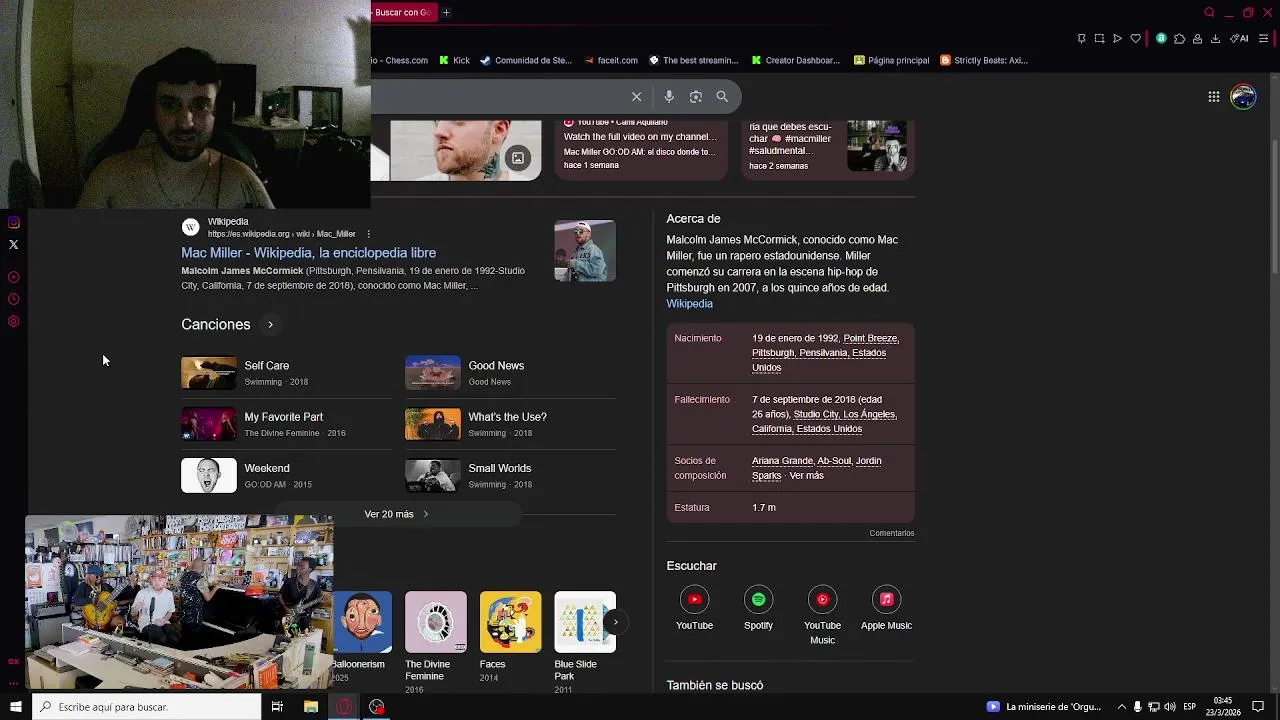Open the image overlay icon on Mac Miller photo
1280x720 pixels.
click(518, 158)
